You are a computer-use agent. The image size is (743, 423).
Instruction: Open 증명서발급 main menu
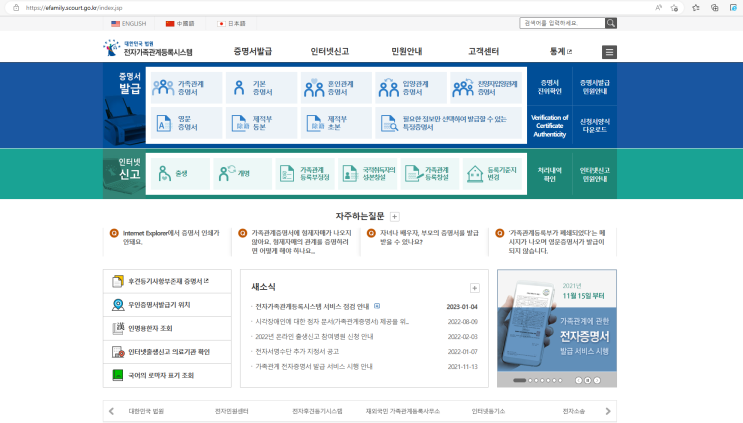tap(253, 51)
